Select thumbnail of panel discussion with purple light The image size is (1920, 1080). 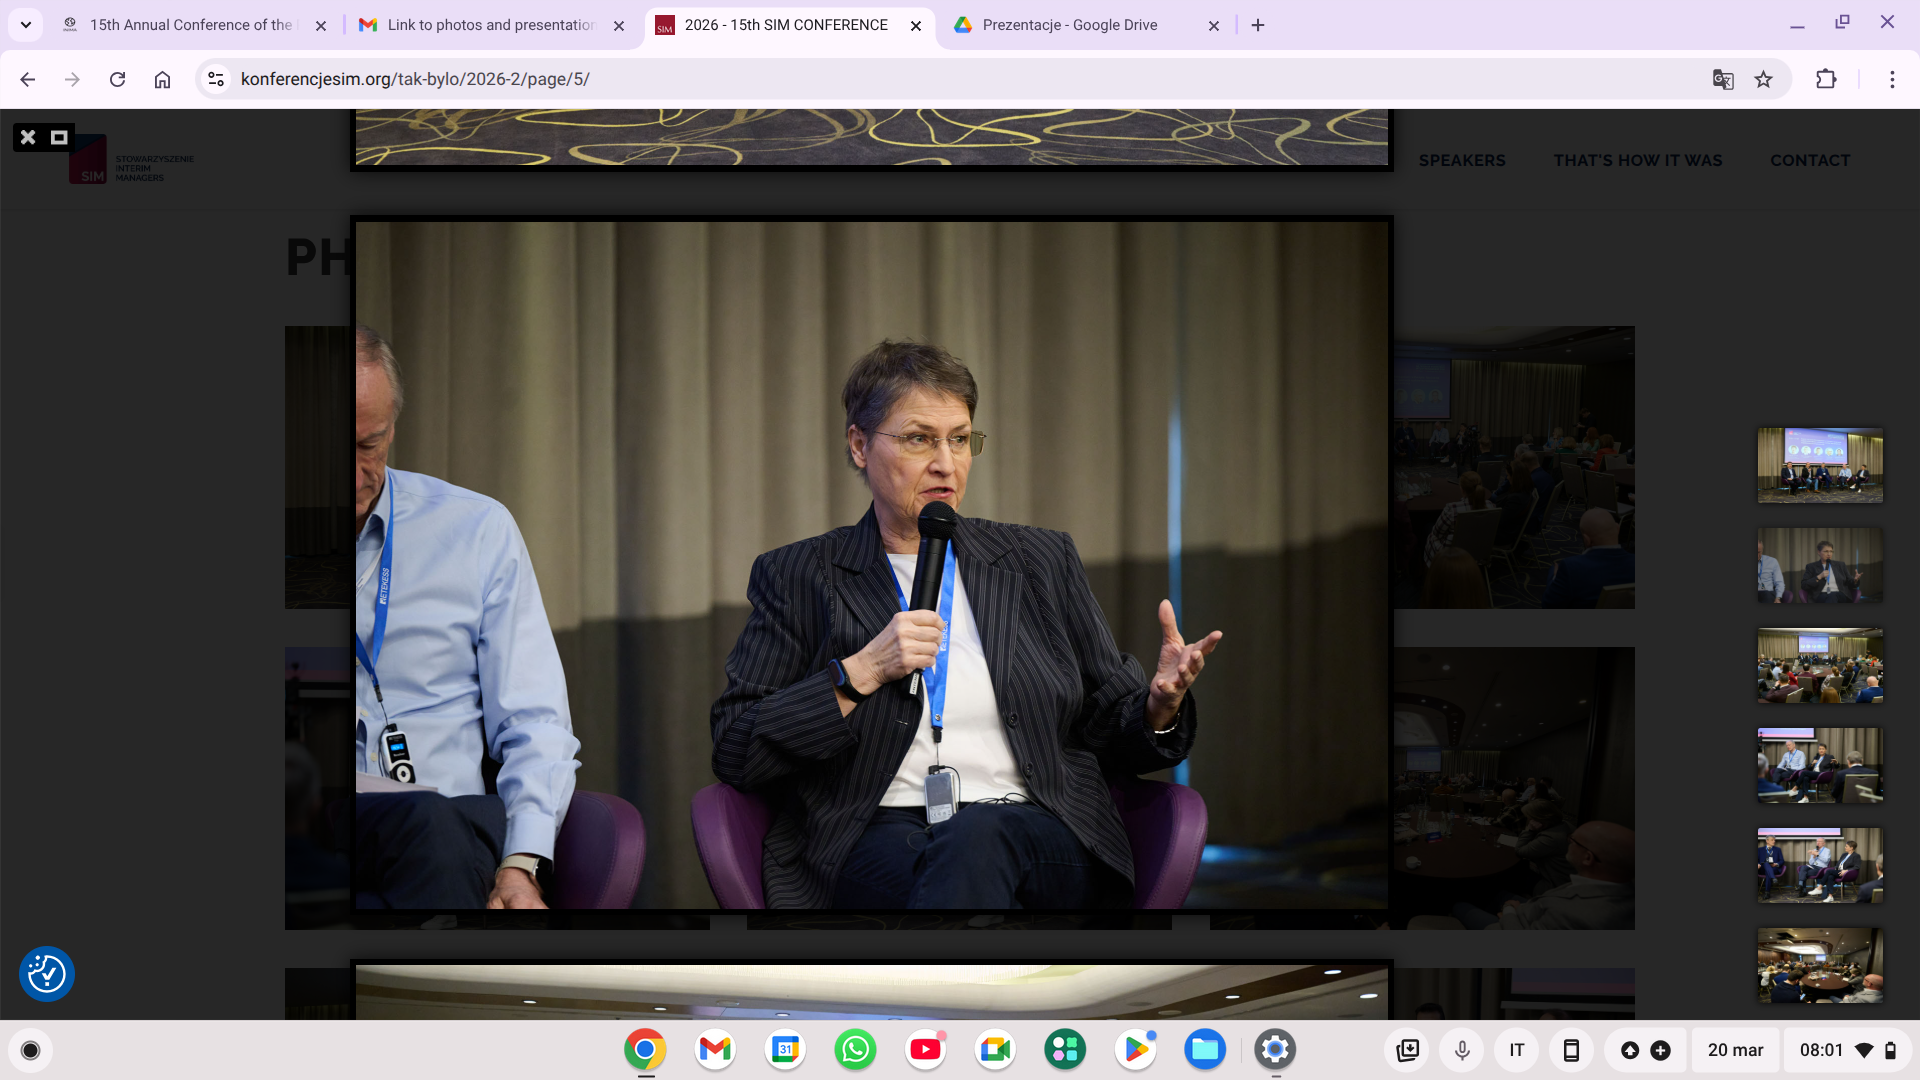tap(1820, 865)
